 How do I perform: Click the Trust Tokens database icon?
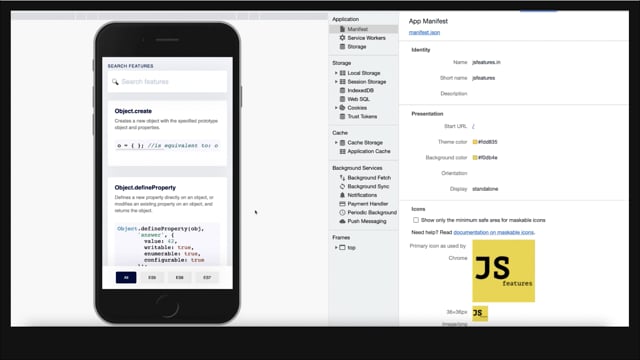[342, 116]
